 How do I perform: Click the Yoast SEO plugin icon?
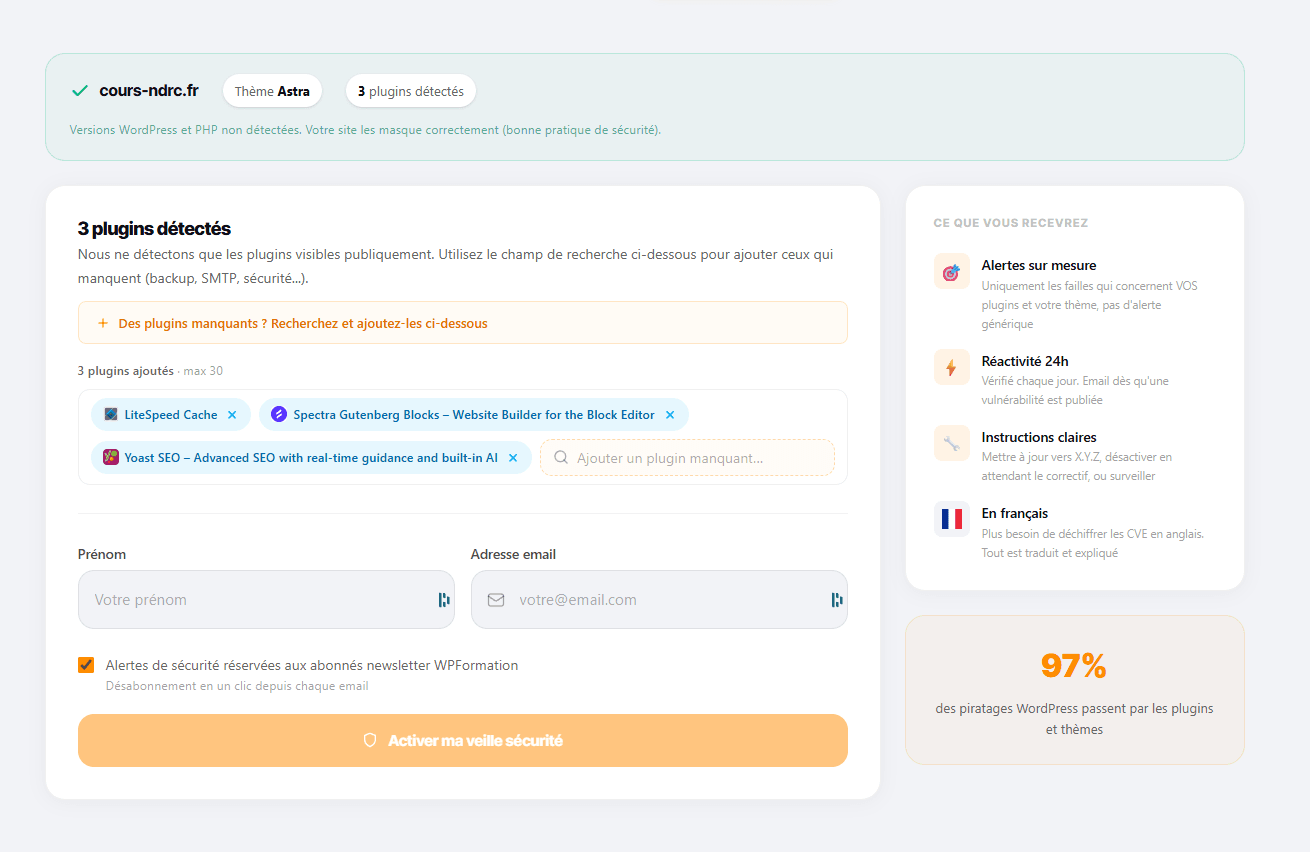[x=110, y=457]
